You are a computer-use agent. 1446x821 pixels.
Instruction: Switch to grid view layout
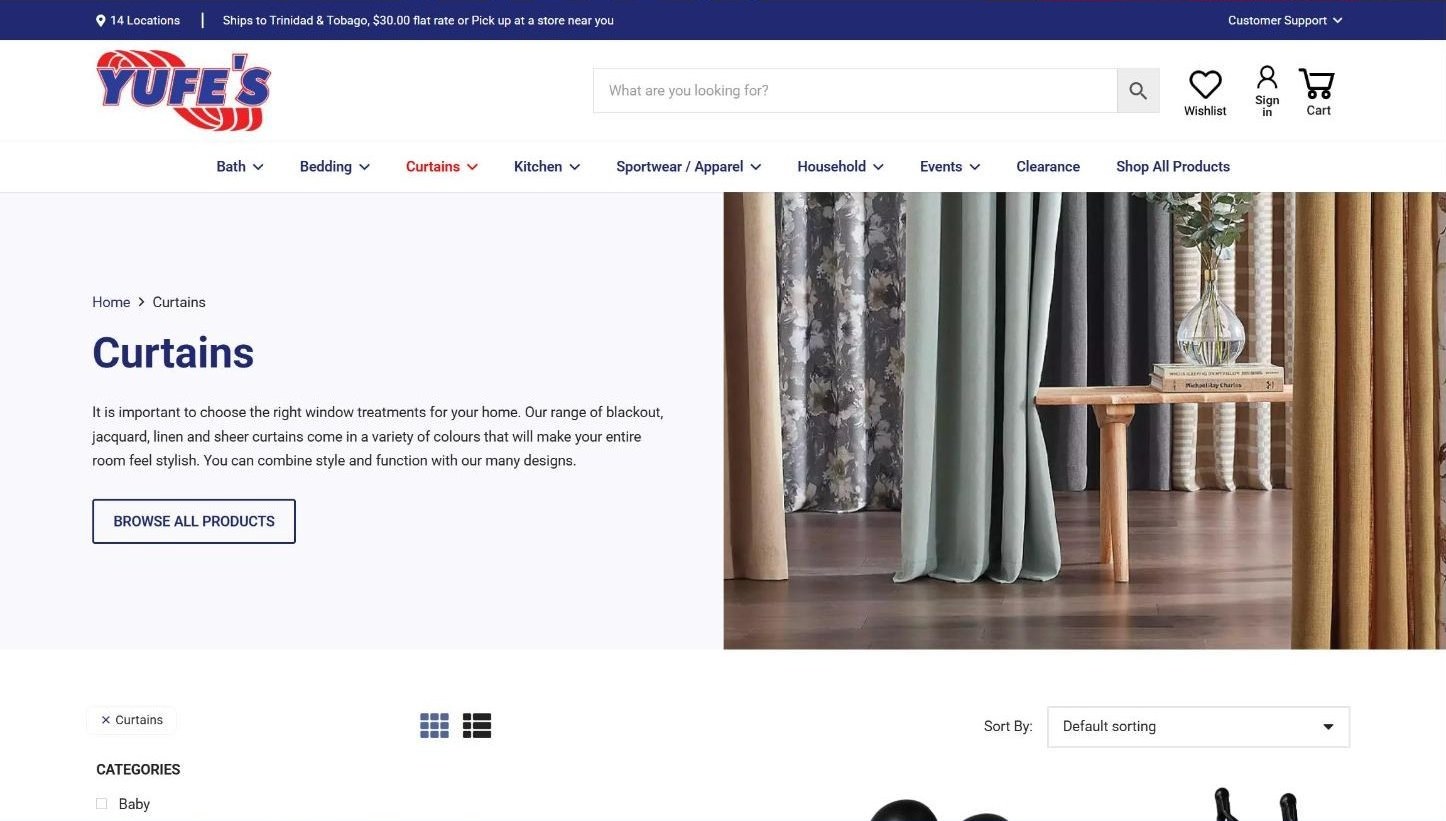tap(434, 726)
